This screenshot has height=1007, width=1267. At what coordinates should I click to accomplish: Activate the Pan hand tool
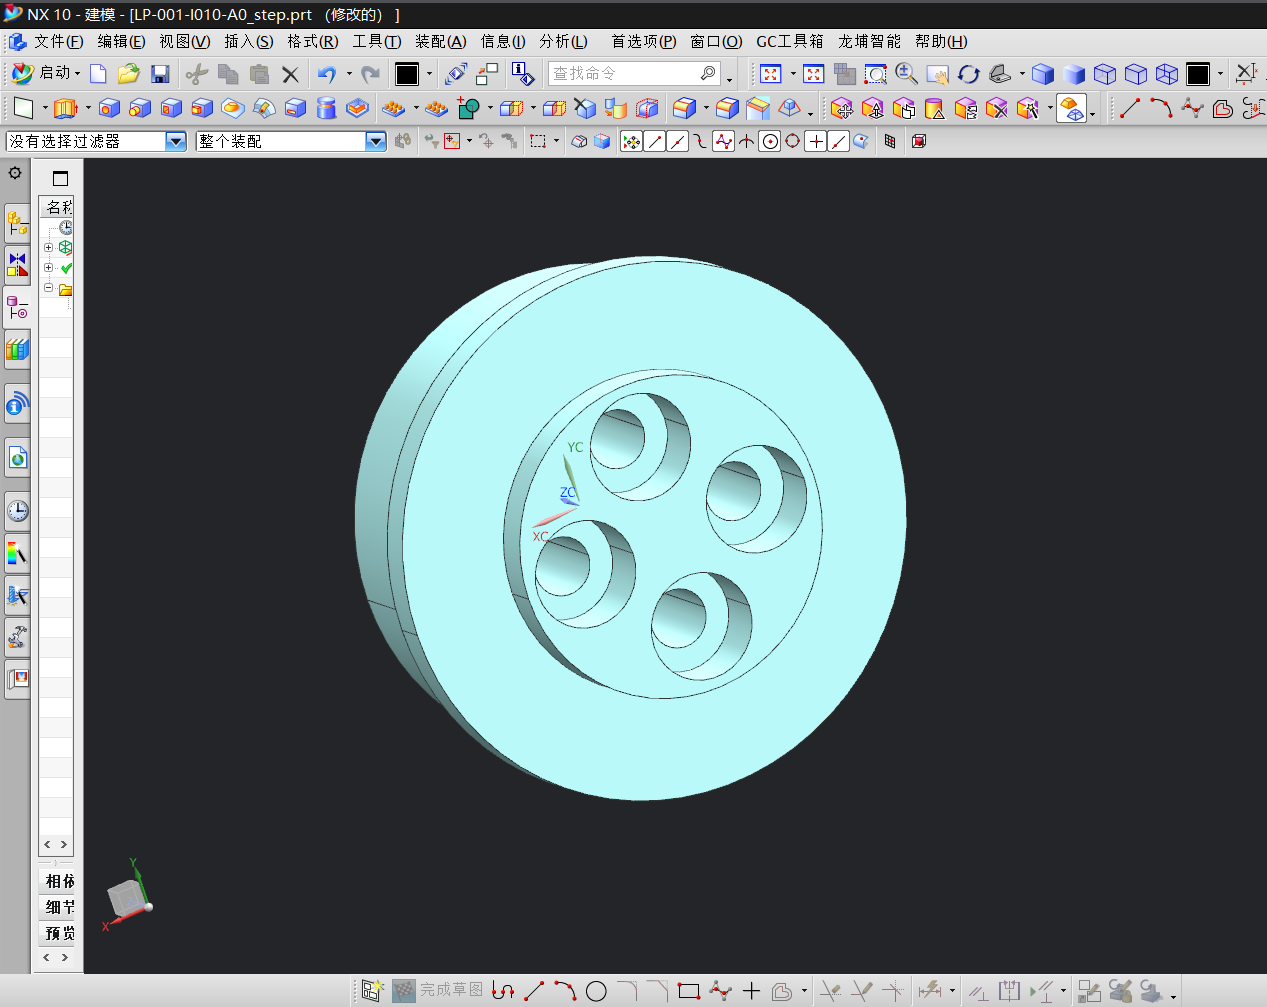point(937,74)
